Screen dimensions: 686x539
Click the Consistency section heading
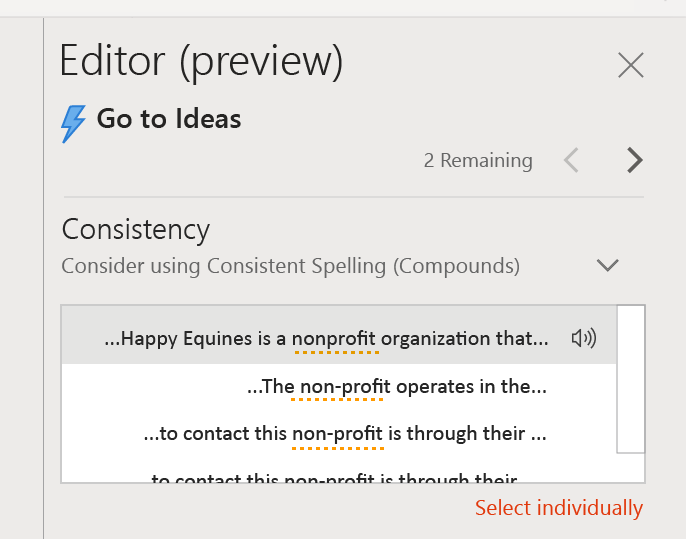point(136,229)
